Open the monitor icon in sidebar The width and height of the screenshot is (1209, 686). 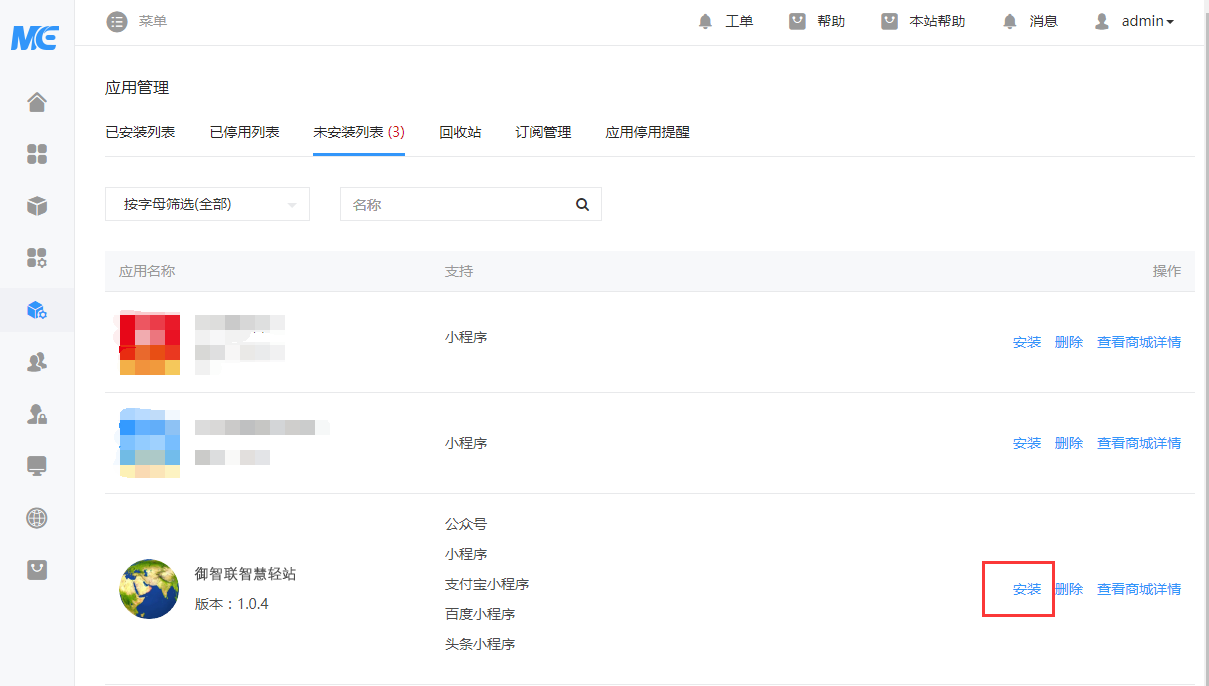click(x=37, y=466)
